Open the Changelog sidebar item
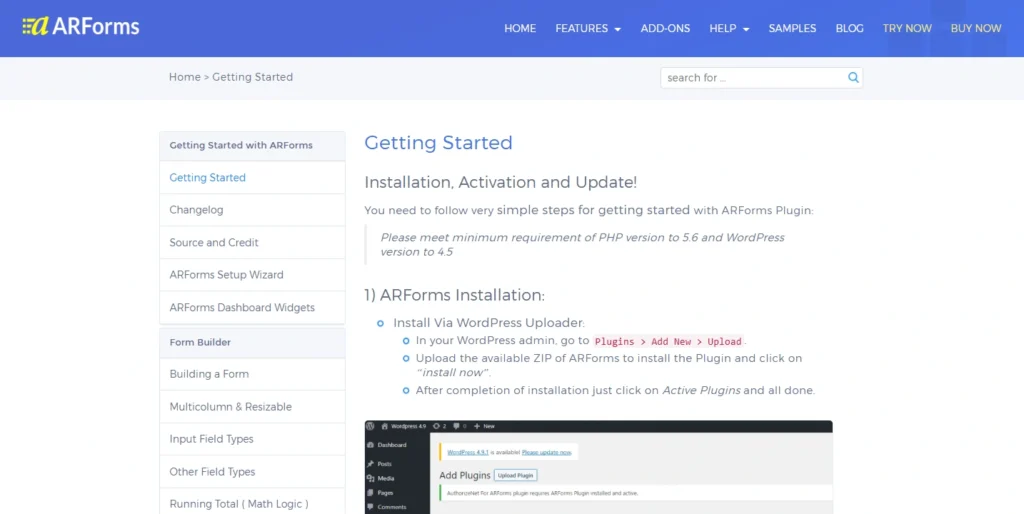Image resolution: width=1024 pixels, height=514 pixels. (252, 210)
